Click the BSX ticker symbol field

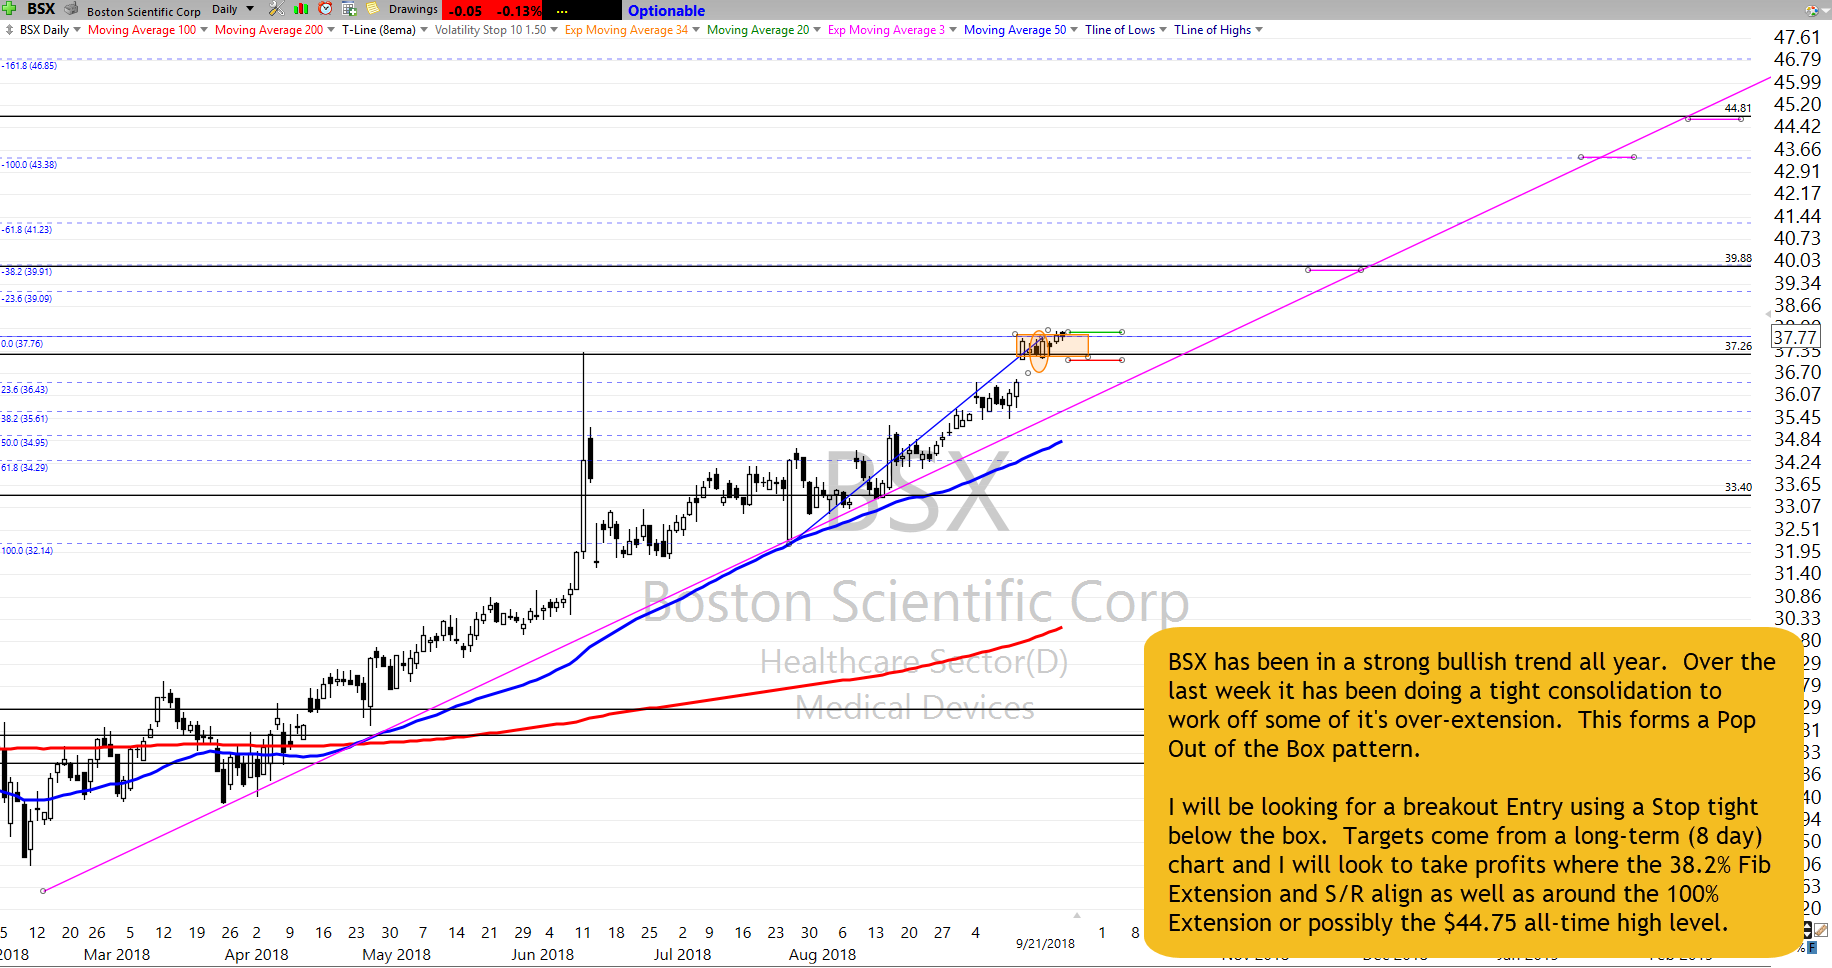click(41, 9)
